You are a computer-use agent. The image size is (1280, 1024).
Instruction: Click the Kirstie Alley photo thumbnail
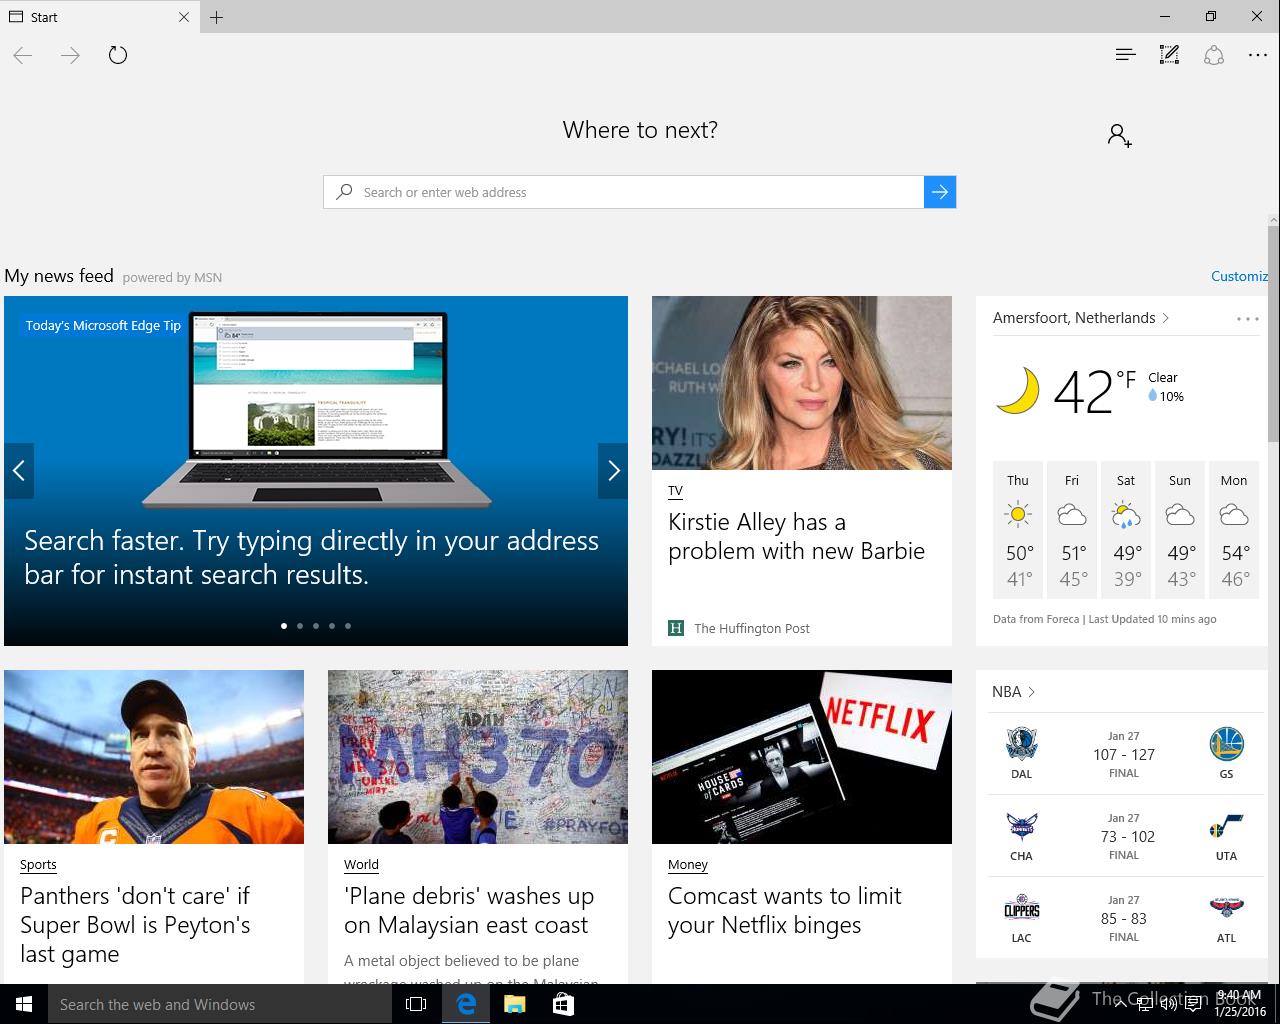pyautogui.click(x=802, y=383)
